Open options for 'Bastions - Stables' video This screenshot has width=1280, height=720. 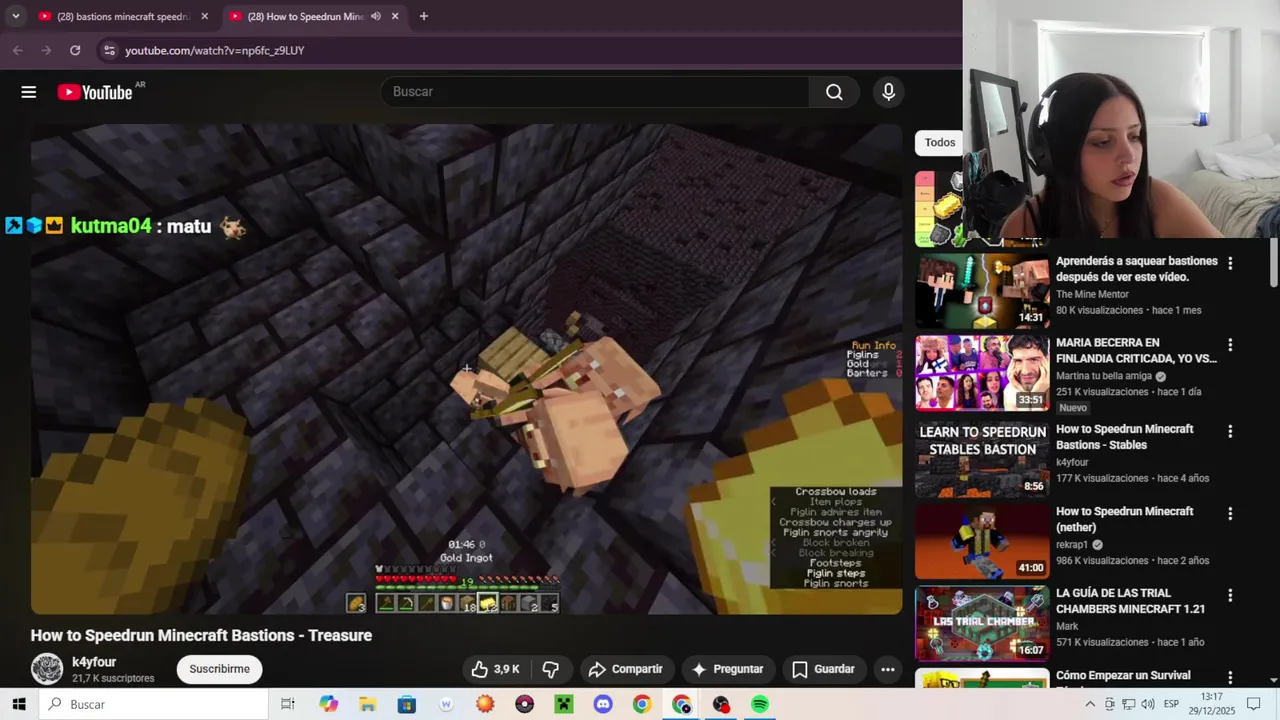pos(1230,431)
